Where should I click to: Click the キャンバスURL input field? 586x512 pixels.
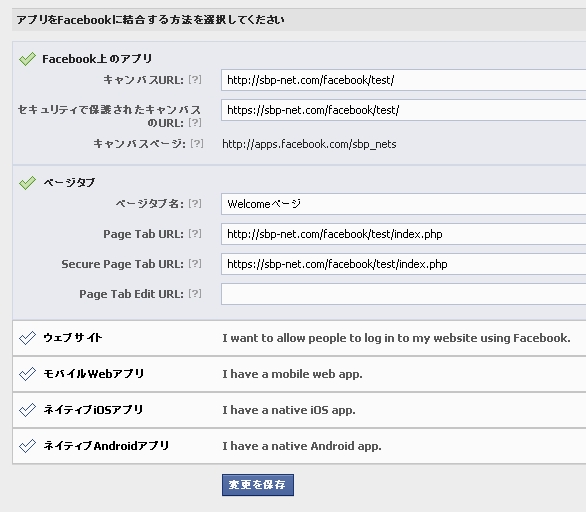click(x=403, y=80)
